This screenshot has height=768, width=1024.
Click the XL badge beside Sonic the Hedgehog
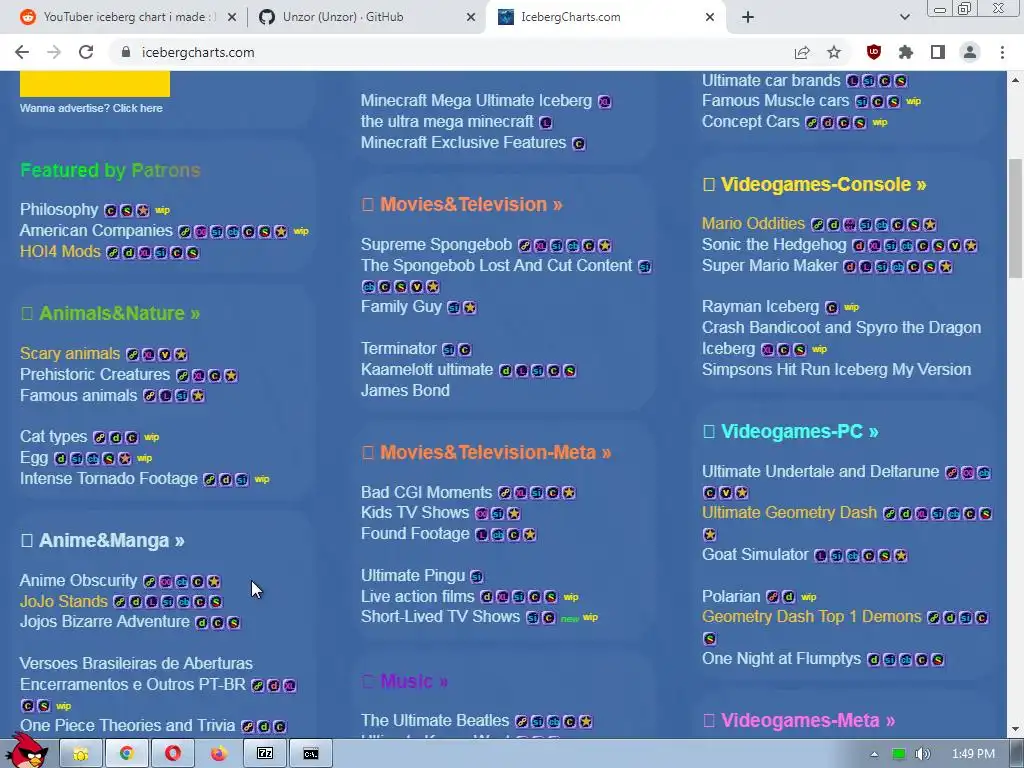[874, 246]
